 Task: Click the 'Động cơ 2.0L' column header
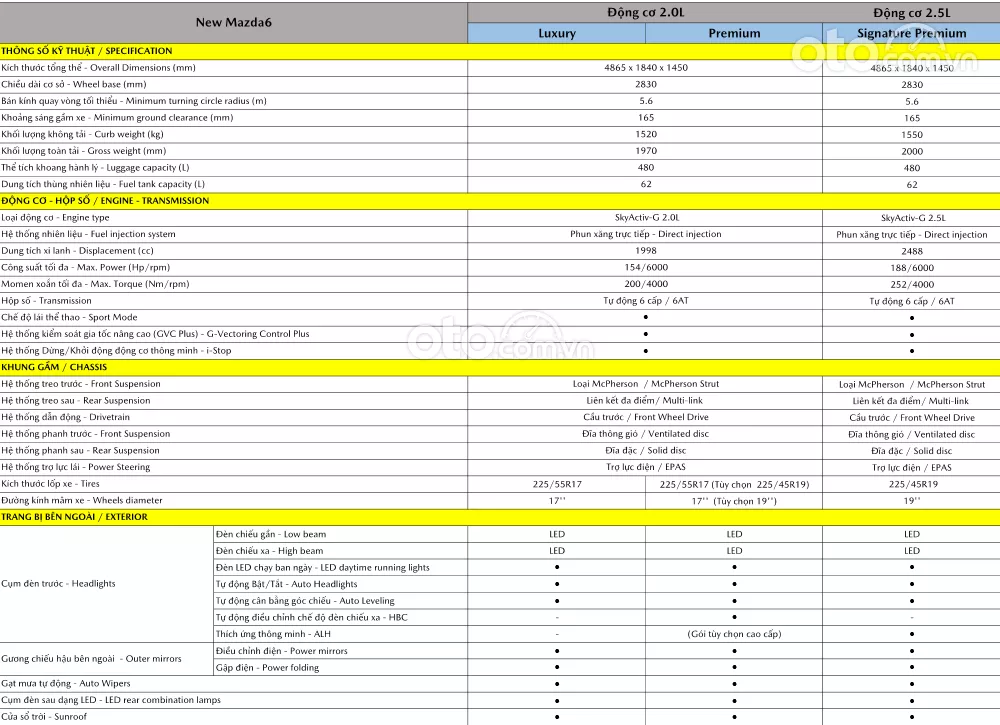click(x=645, y=13)
